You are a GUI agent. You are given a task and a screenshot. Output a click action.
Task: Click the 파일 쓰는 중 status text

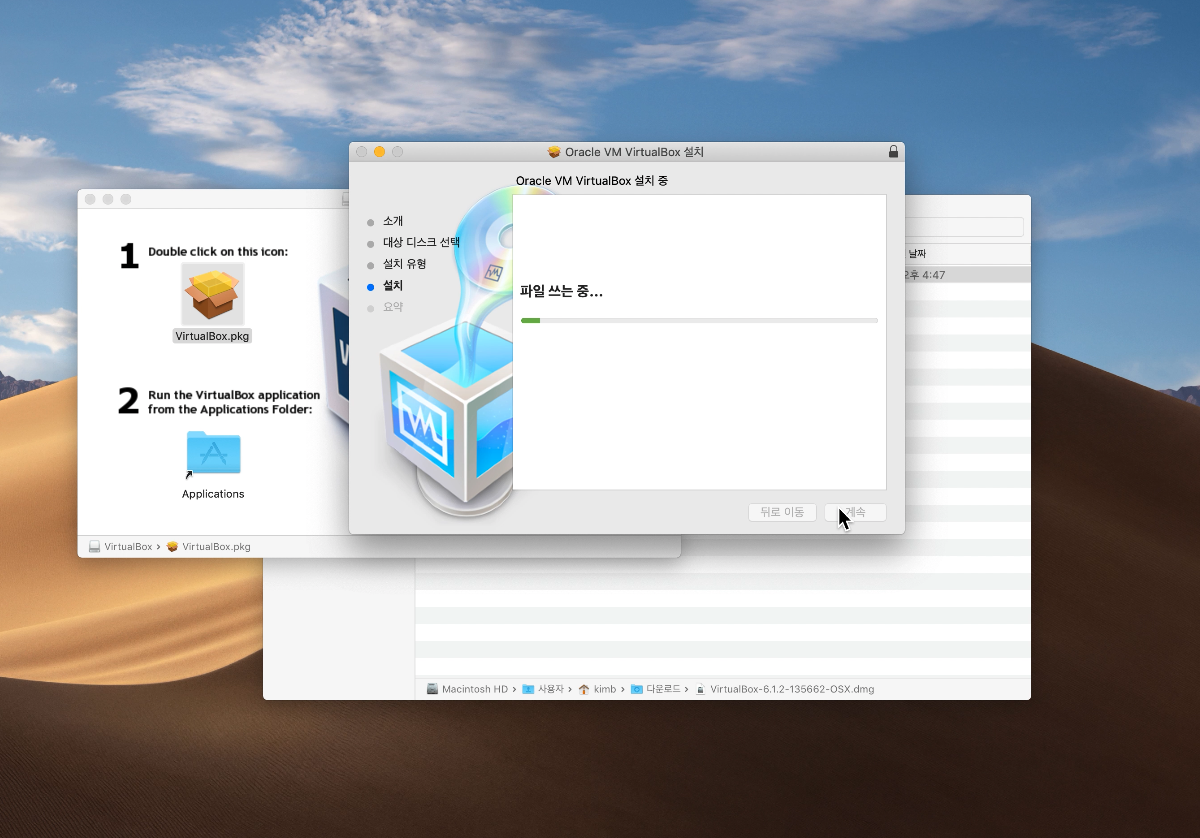[x=561, y=292]
